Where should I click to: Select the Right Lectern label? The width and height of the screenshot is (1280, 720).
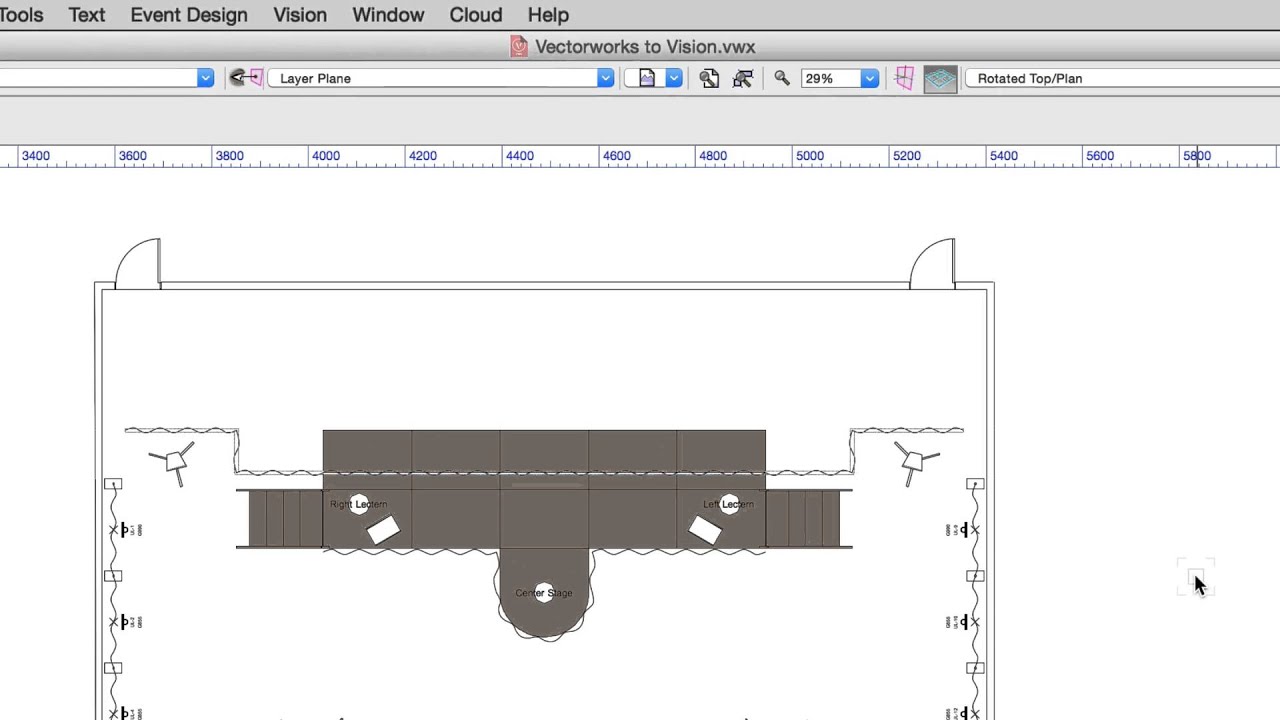click(x=358, y=504)
